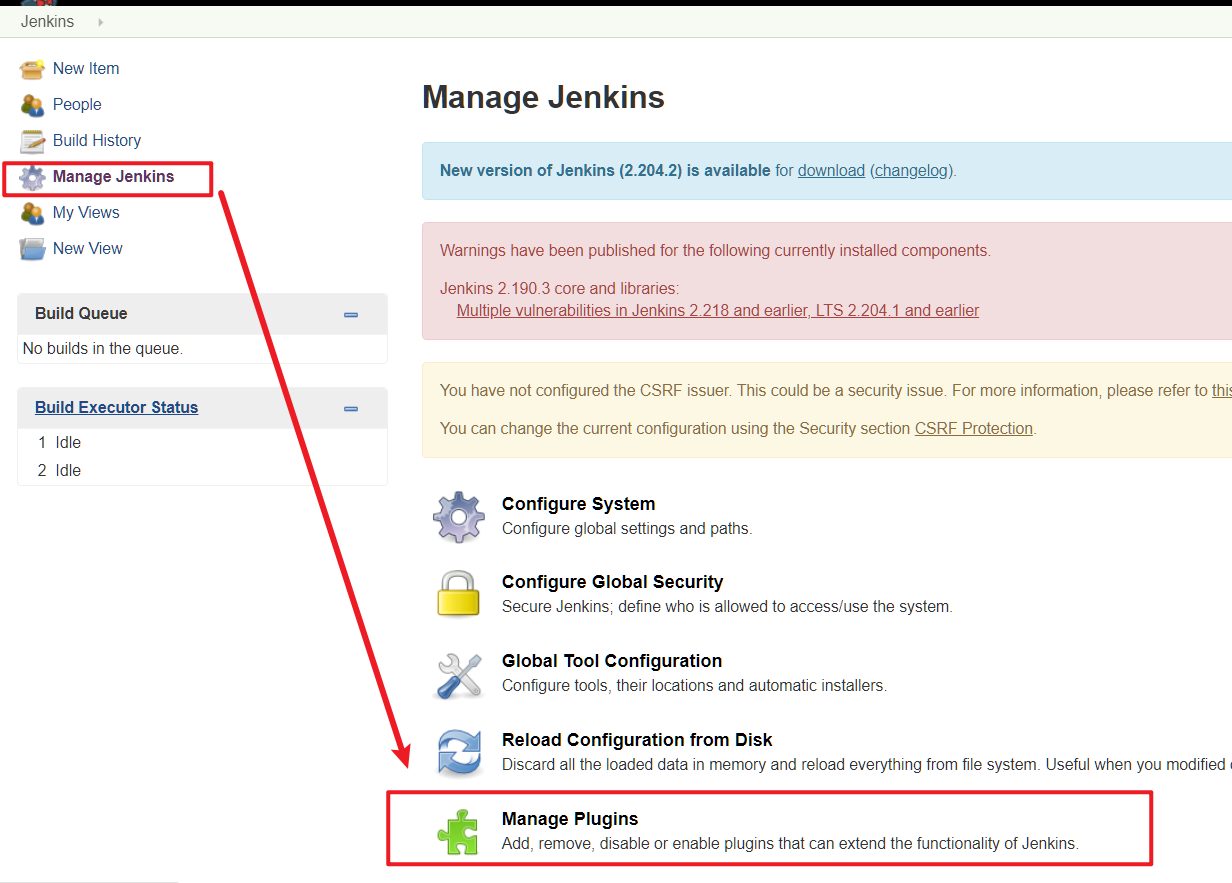
Task: Click 'Configure global settings and paths.' description
Action: pyautogui.click(x=627, y=528)
